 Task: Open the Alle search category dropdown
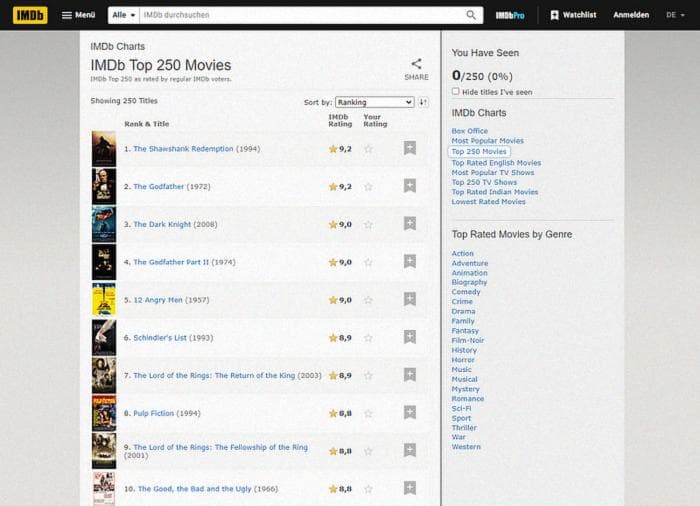click(124, 15)
